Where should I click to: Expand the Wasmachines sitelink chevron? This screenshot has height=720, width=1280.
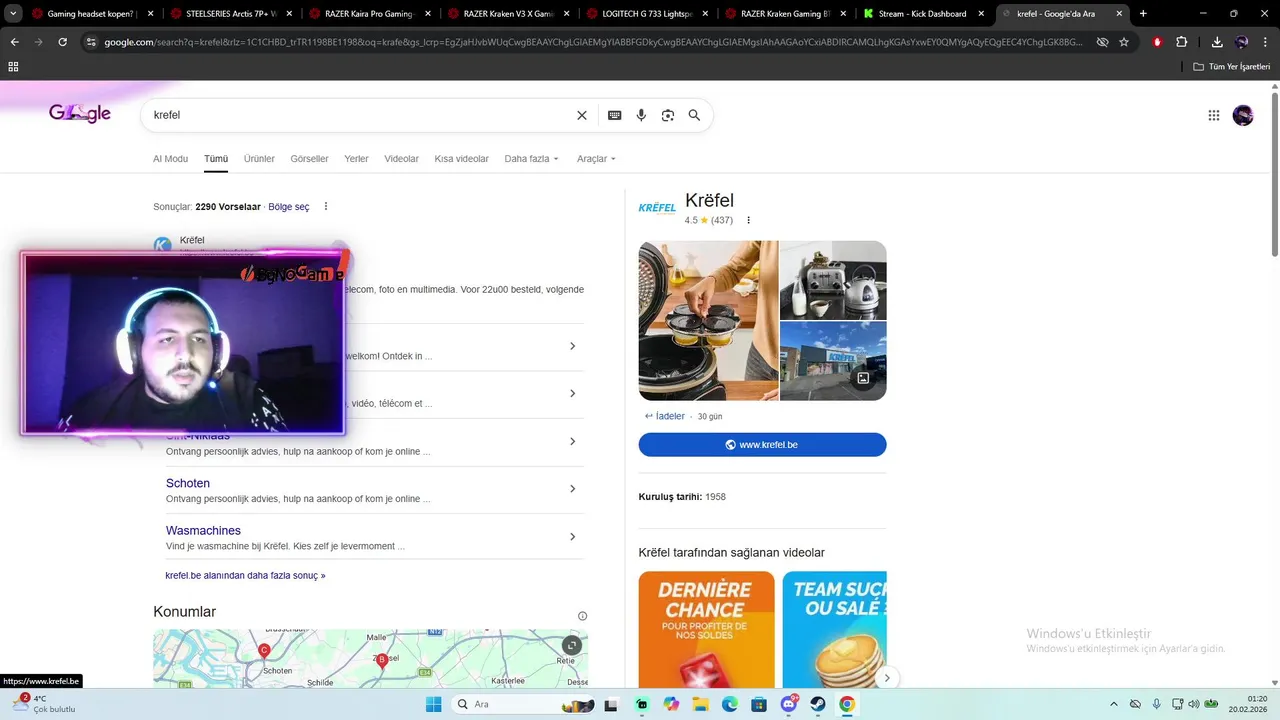[572, 537]
